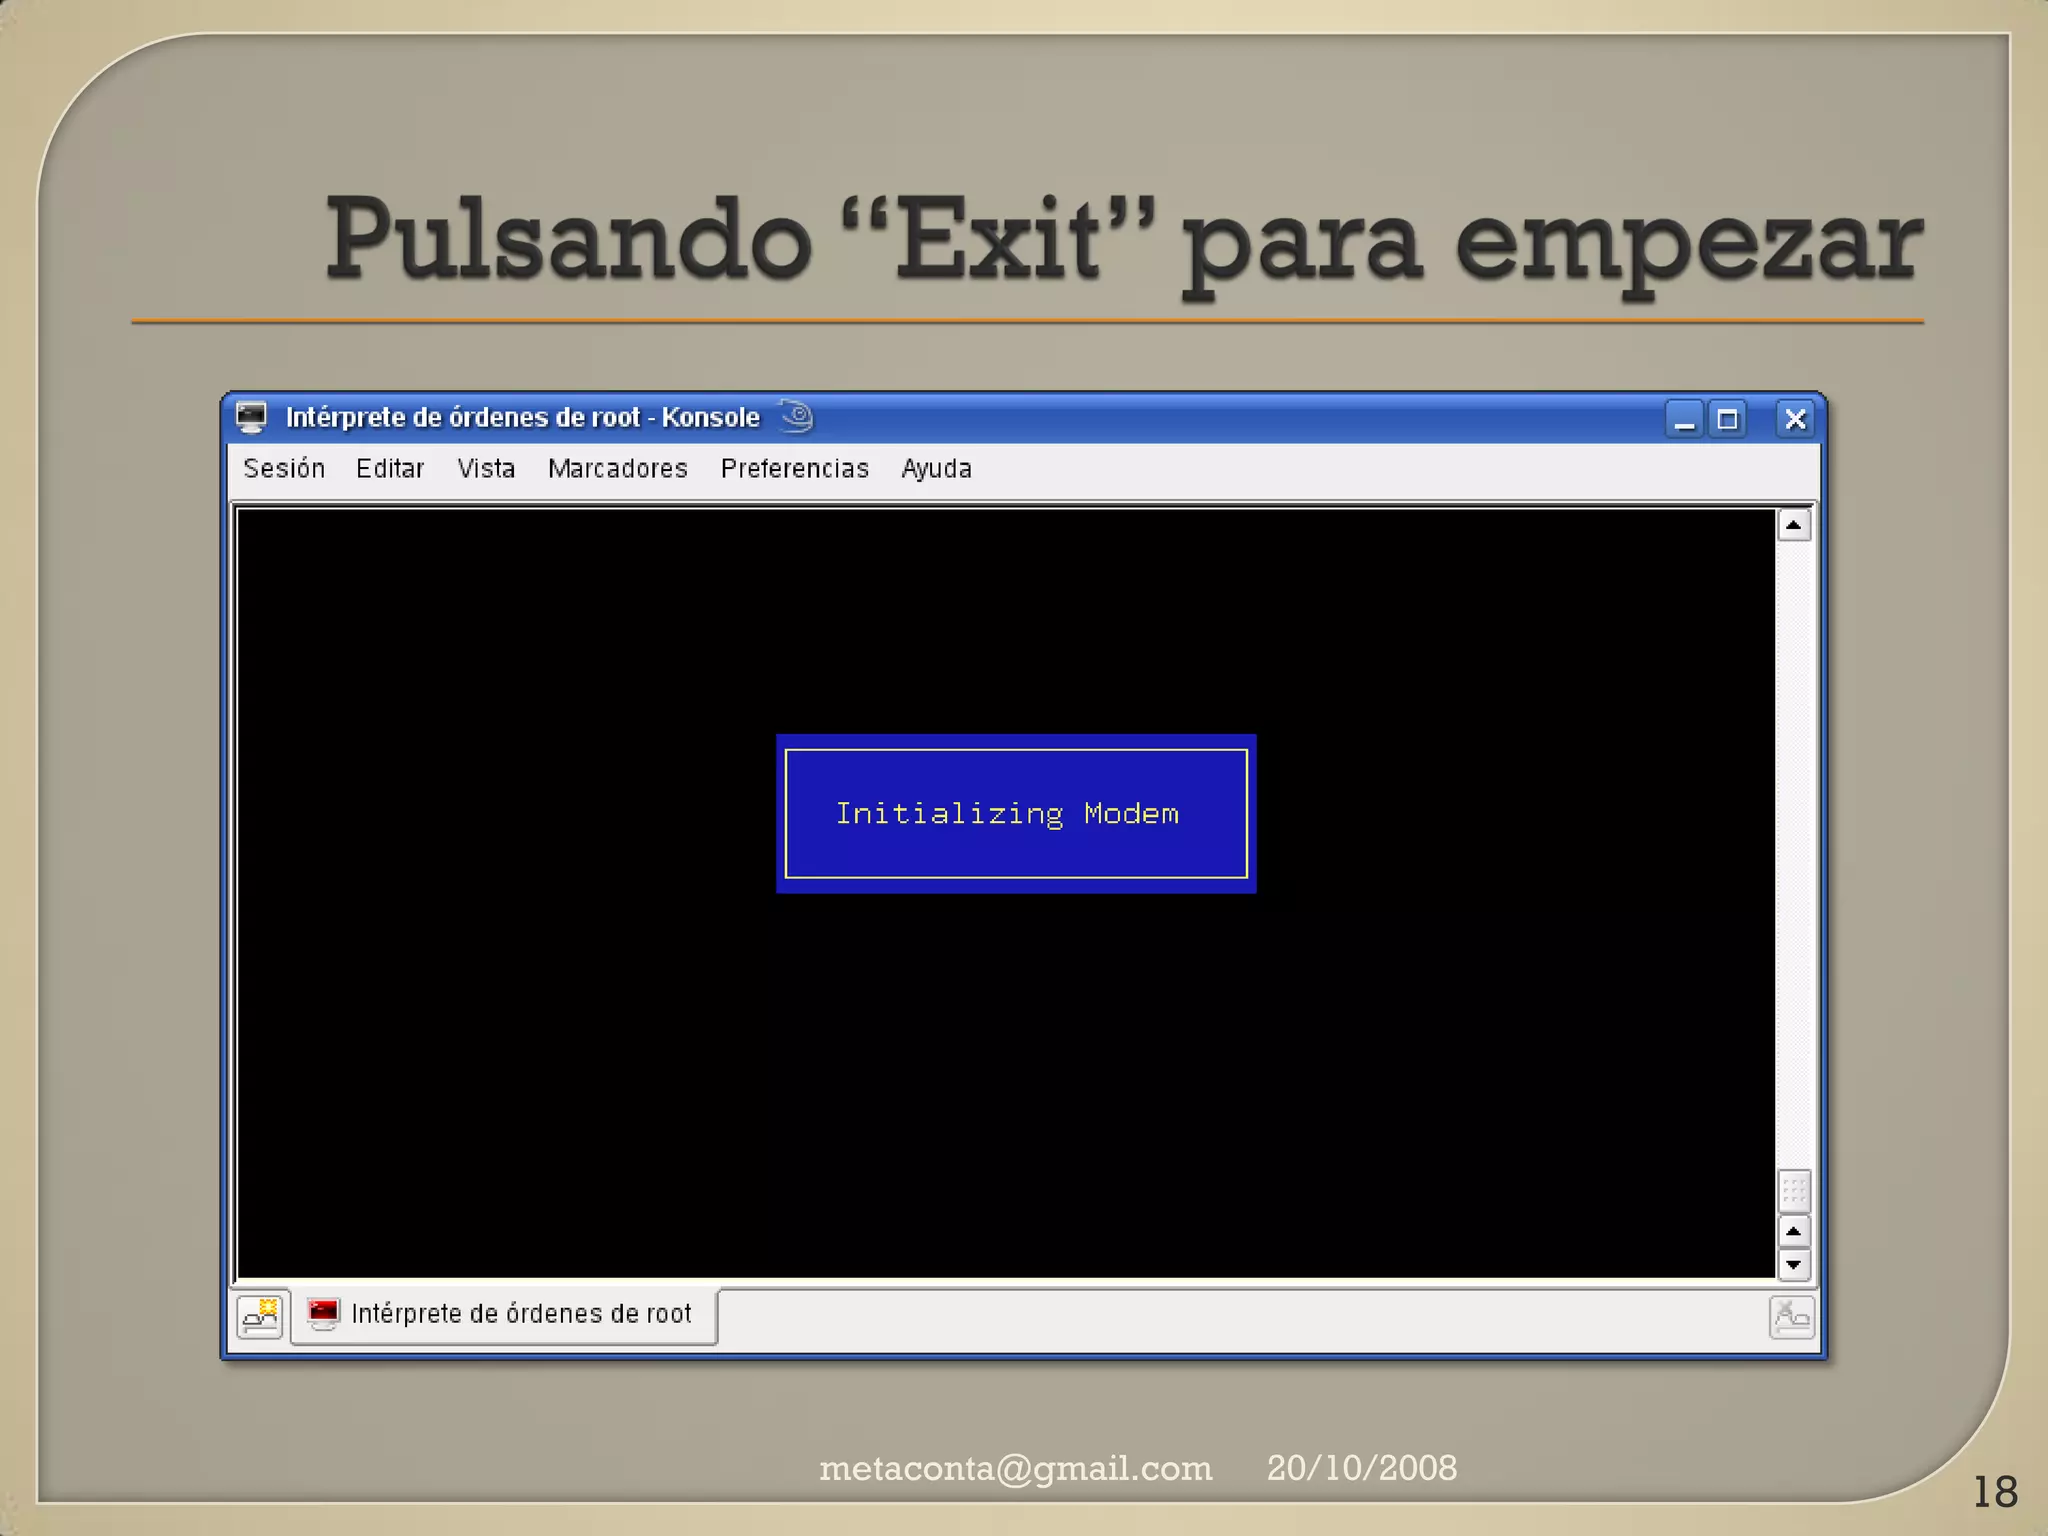Click the red terminal icon on session tab
This screenshot has width=2048, height=1536.
(x=323, y=1313)
